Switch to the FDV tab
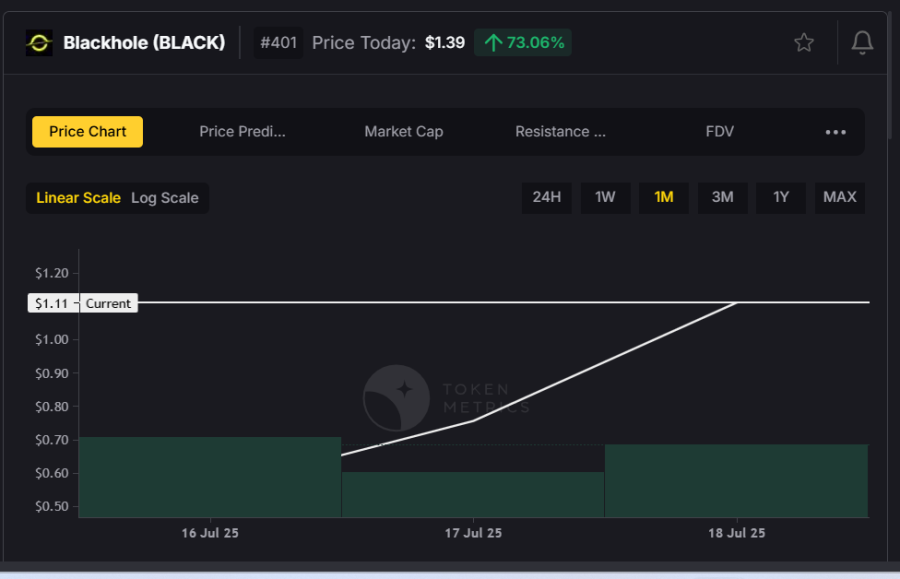Screen dimensions: 900x579 point(720,132)
